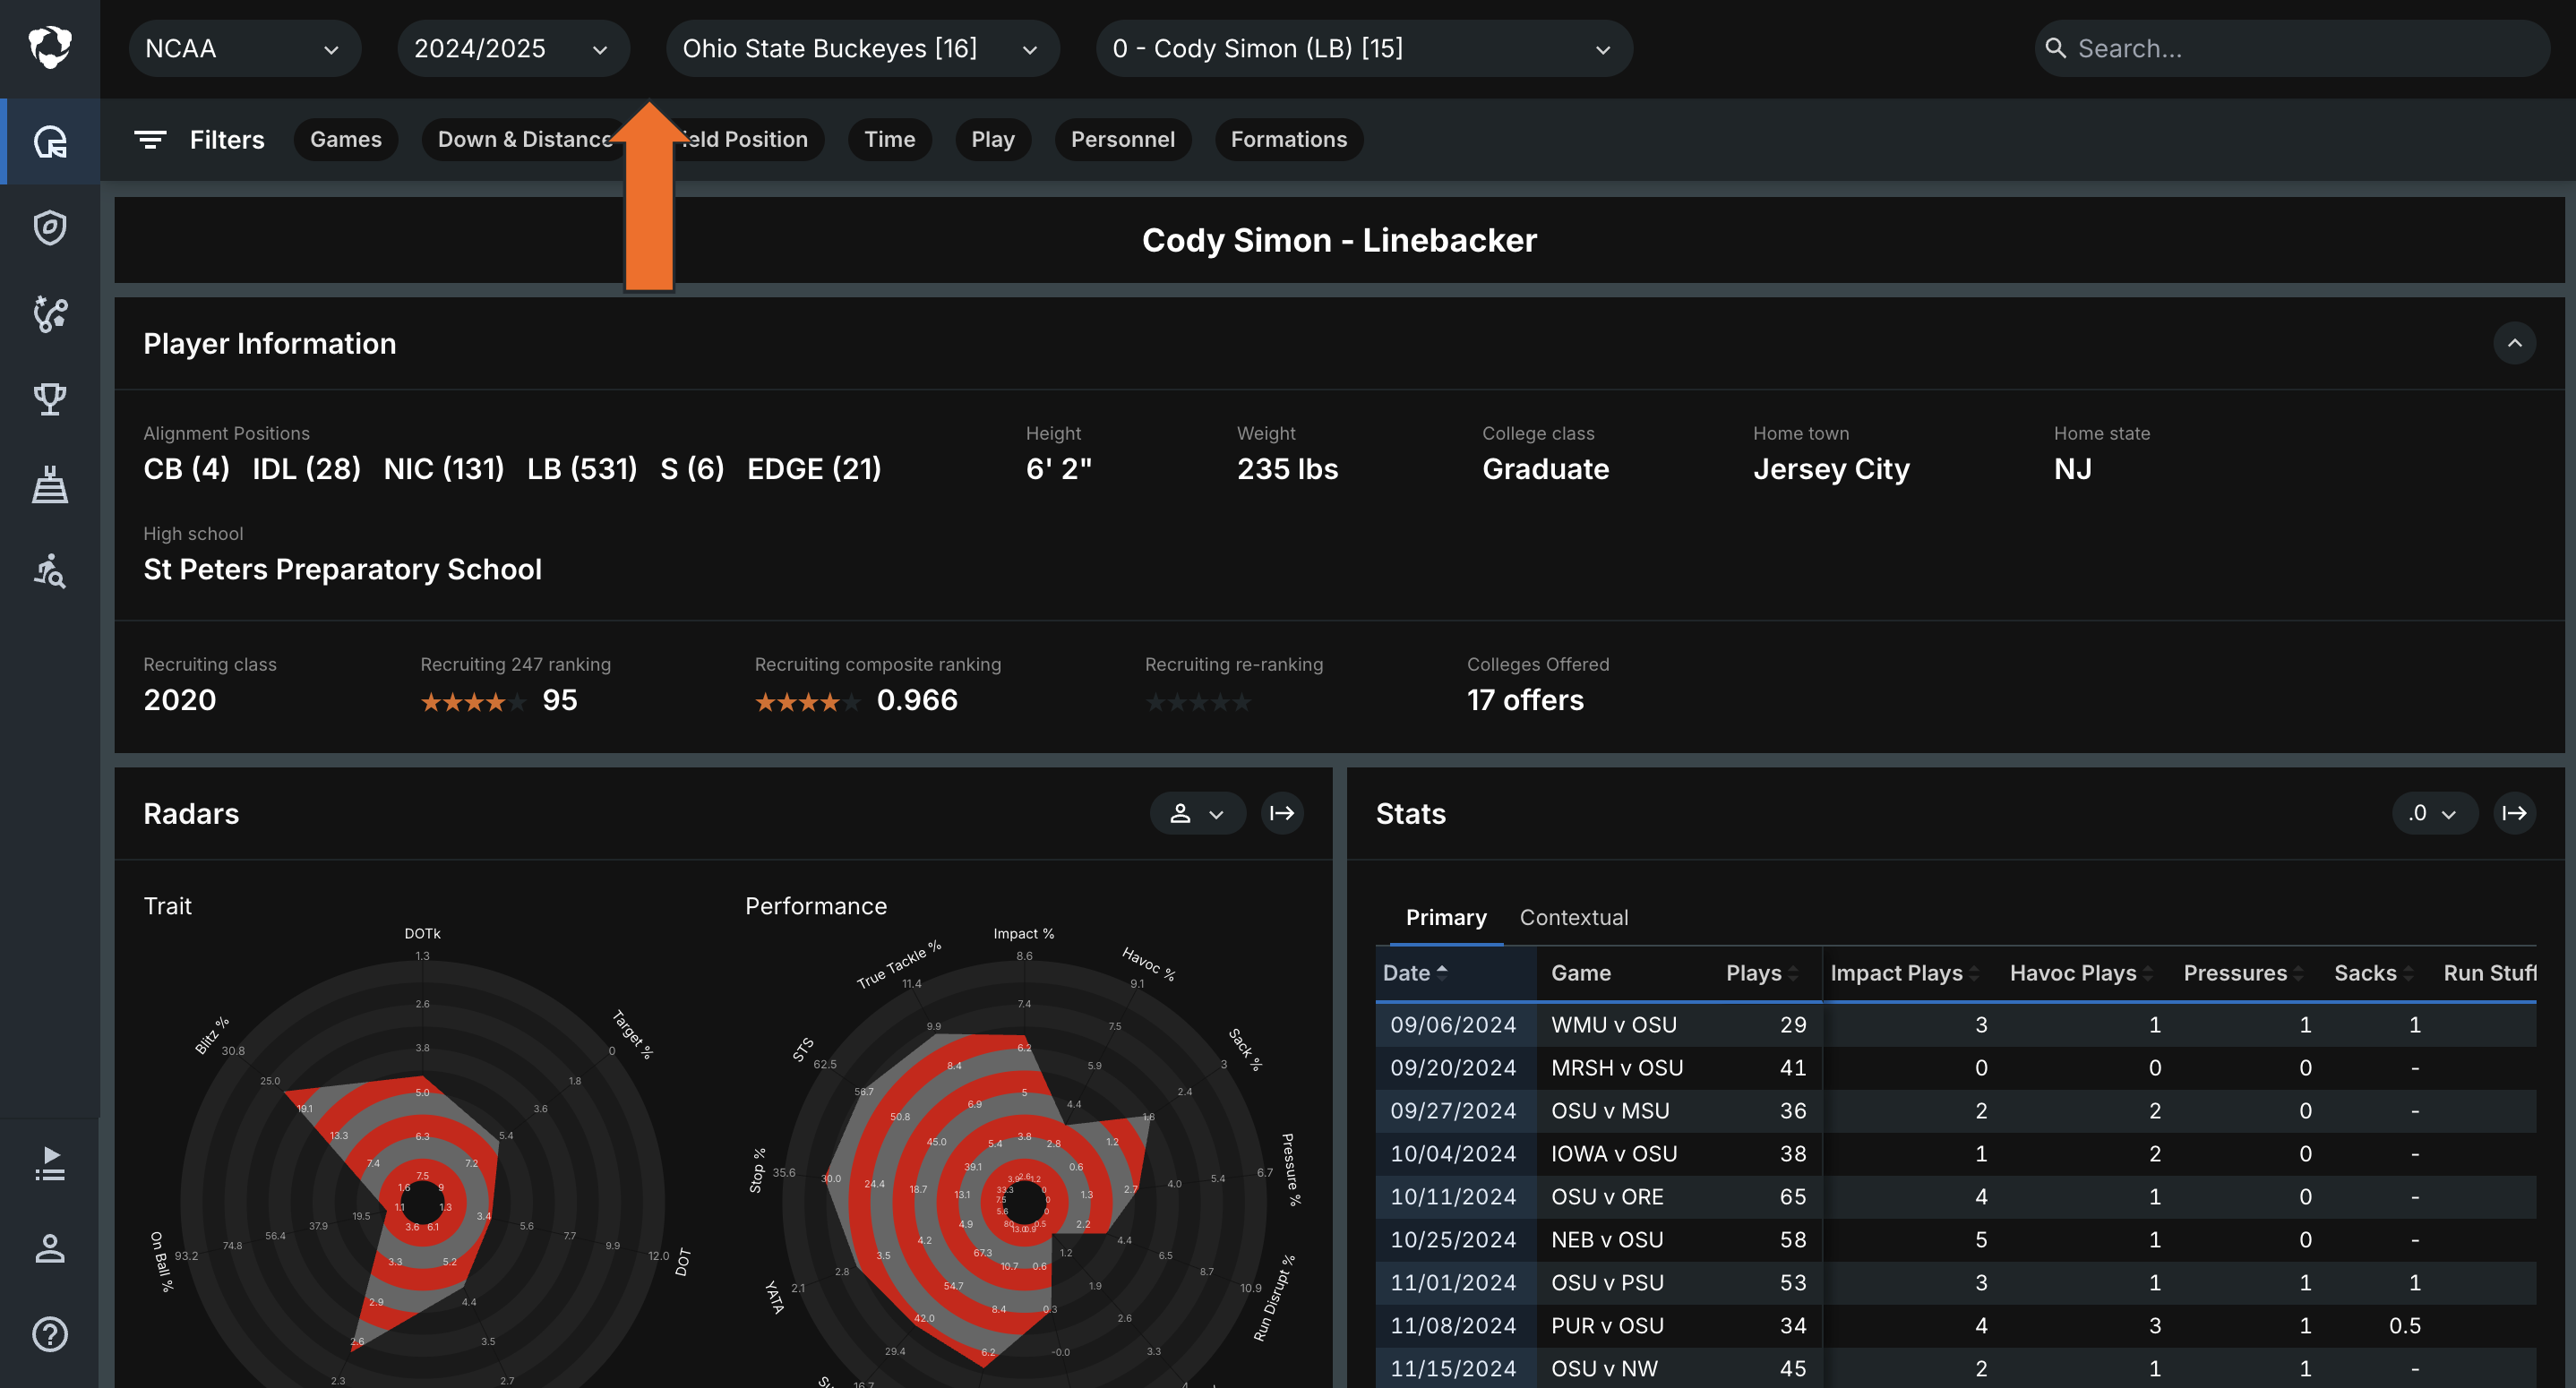Select the WMU v OSU game row
Viewport: 2576px width, 1388px height.
coord(1955,1024)
